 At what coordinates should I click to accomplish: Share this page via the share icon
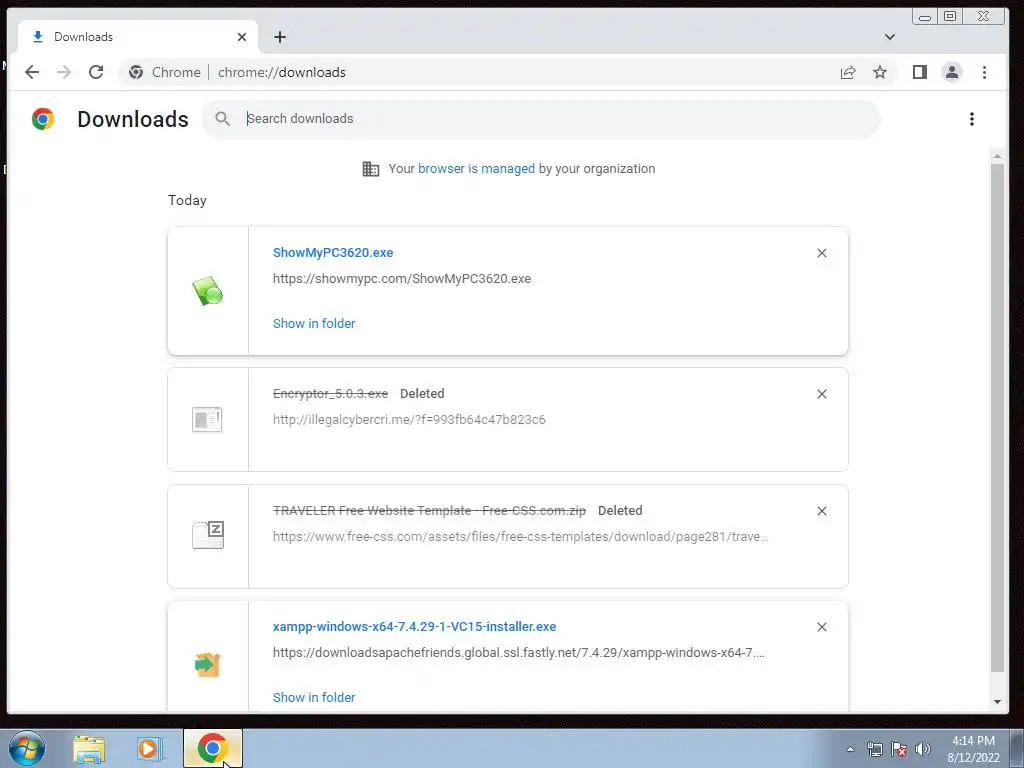pos(848,72)
